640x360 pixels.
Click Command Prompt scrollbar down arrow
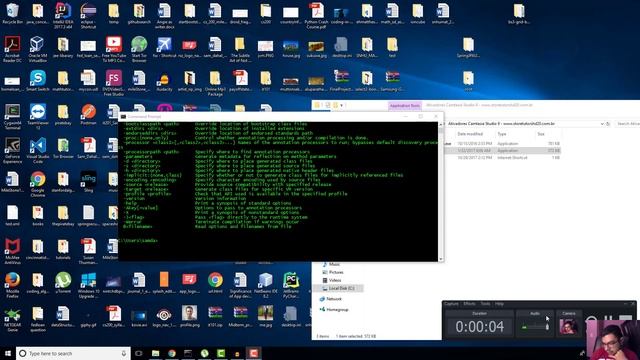tap(441, 259)
